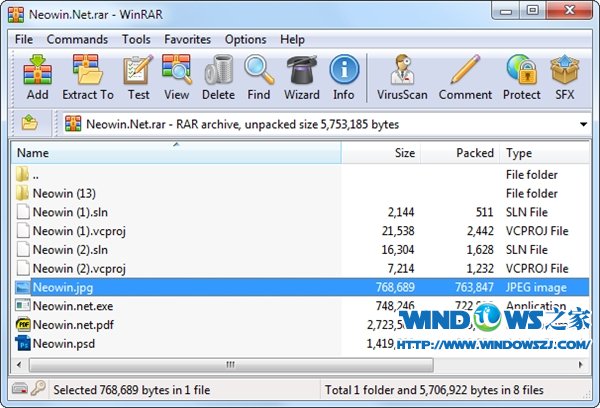Open the View toolbar tool

(x=177, y=76)
